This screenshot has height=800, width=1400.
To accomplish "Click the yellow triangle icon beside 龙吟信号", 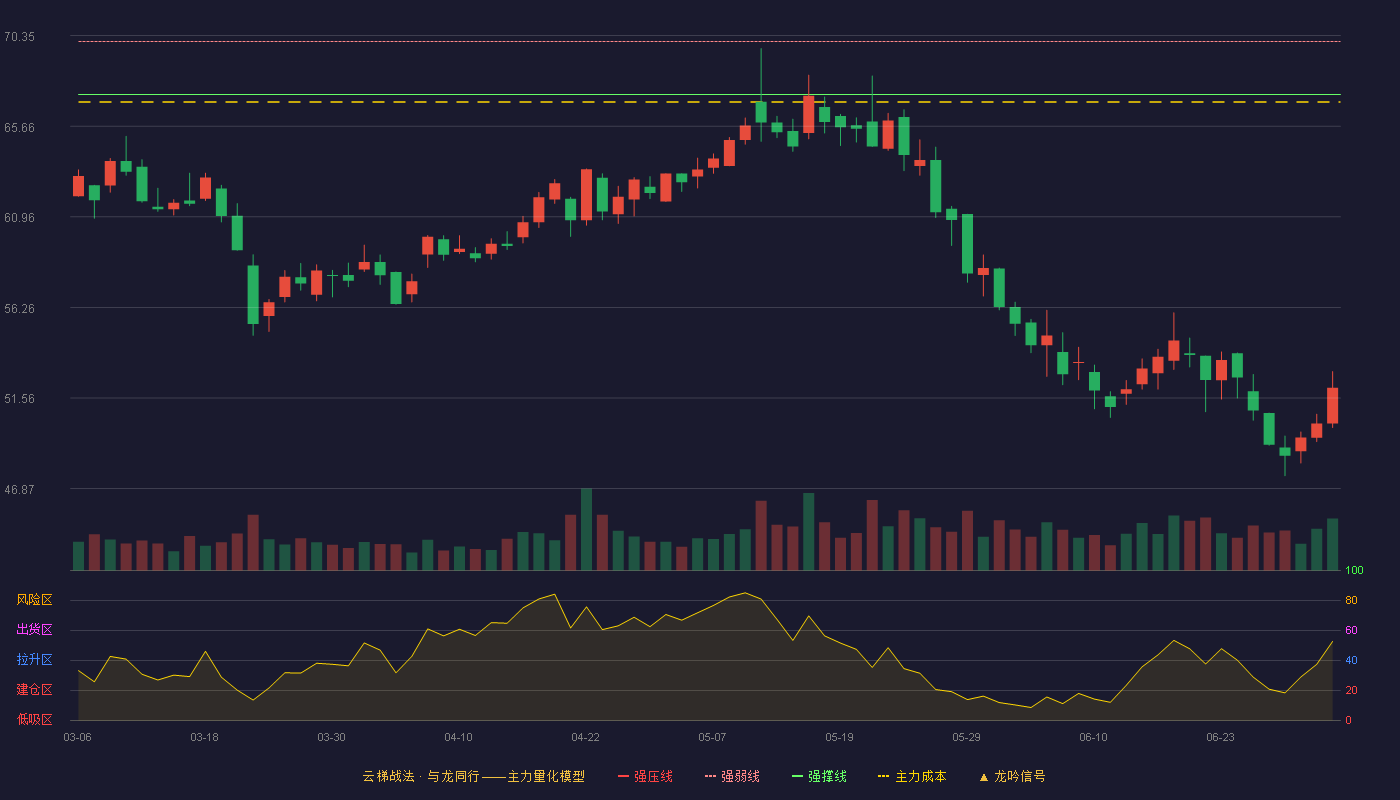I will pyautogui.click(x=984, y=777).
